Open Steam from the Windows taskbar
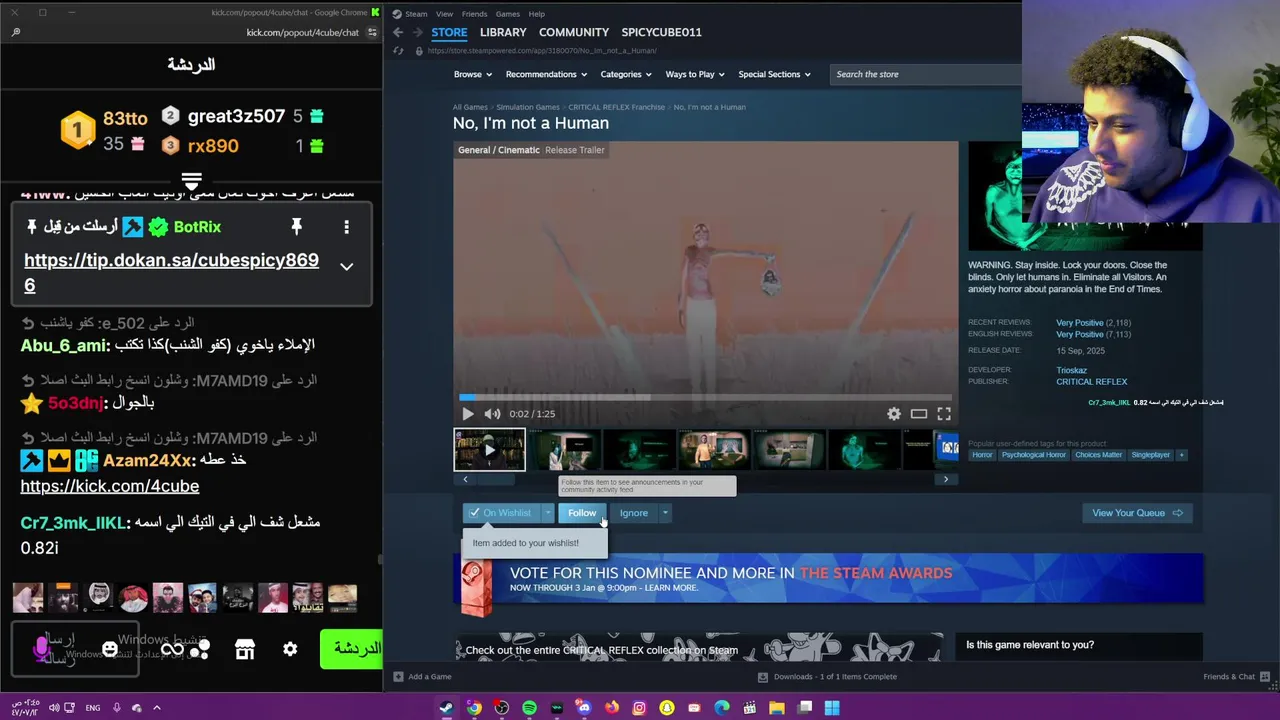The image size is (1280, 720). (x=446, y=708)
